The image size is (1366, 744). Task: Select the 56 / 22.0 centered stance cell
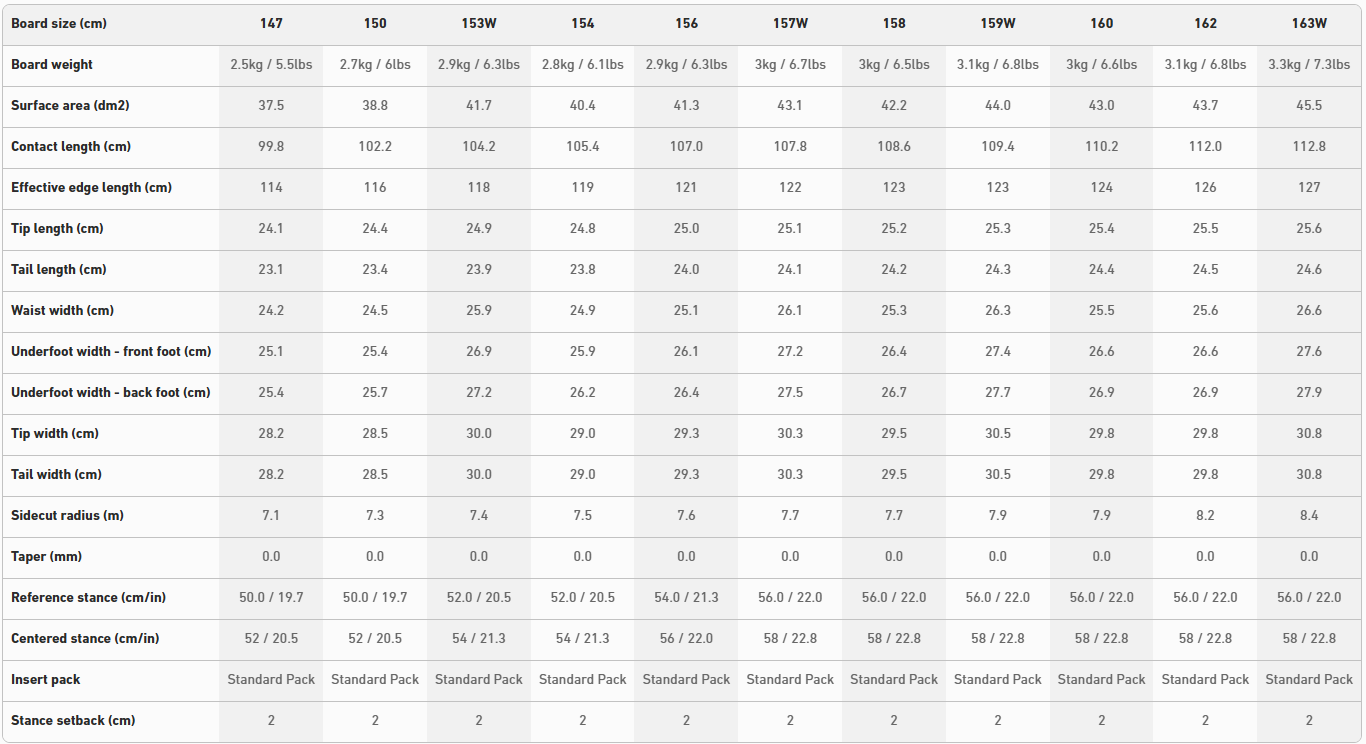(686, 638)
